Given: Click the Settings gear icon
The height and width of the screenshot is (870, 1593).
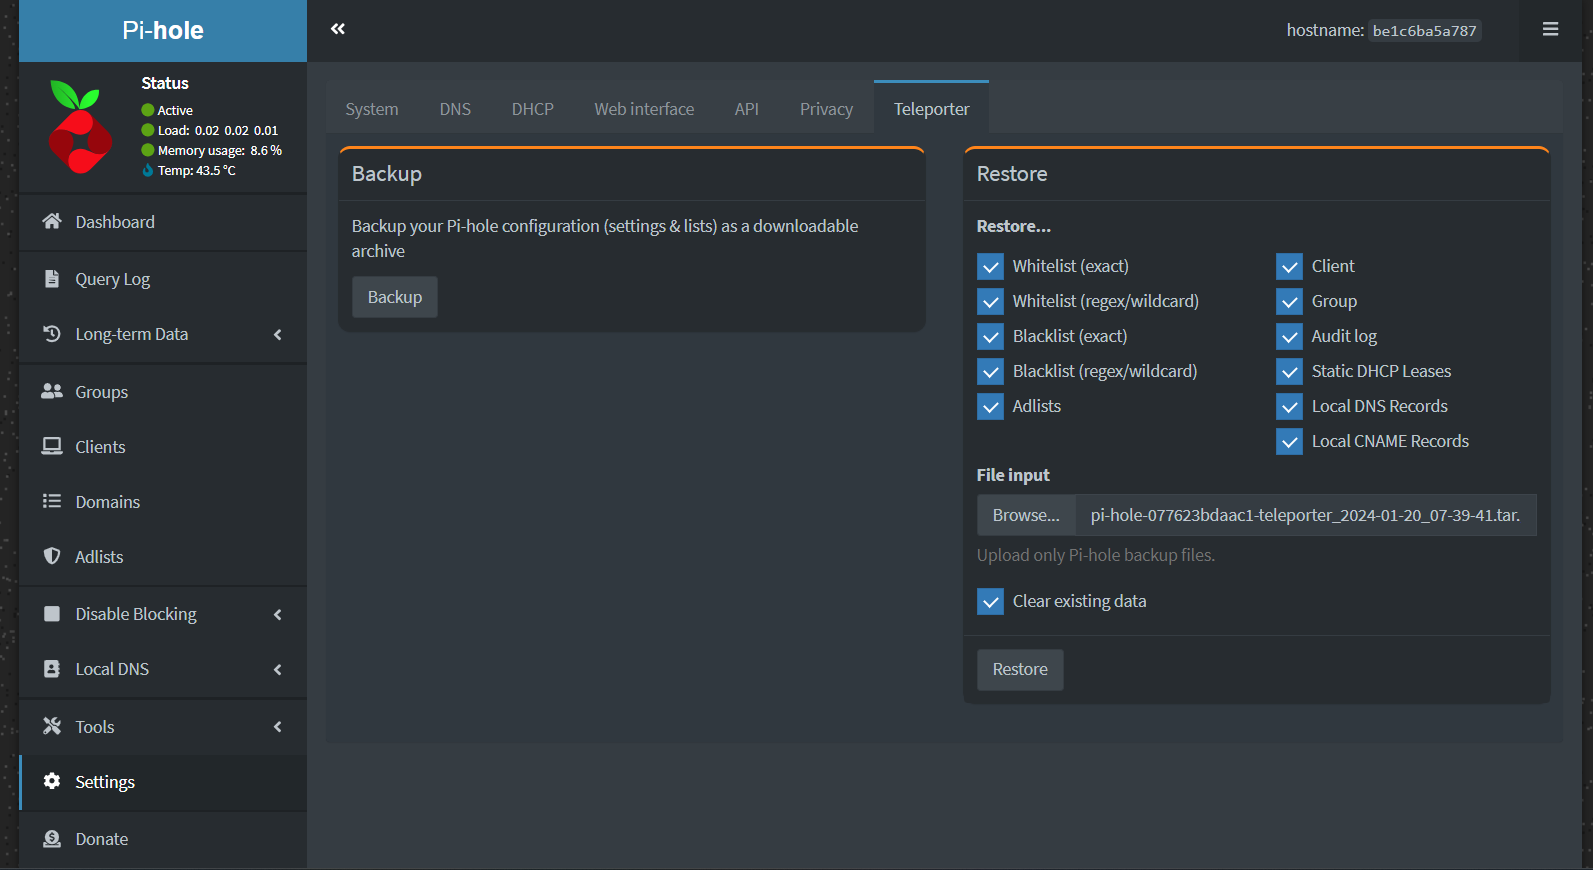Looking at the screenshot, I should (52, 781).
